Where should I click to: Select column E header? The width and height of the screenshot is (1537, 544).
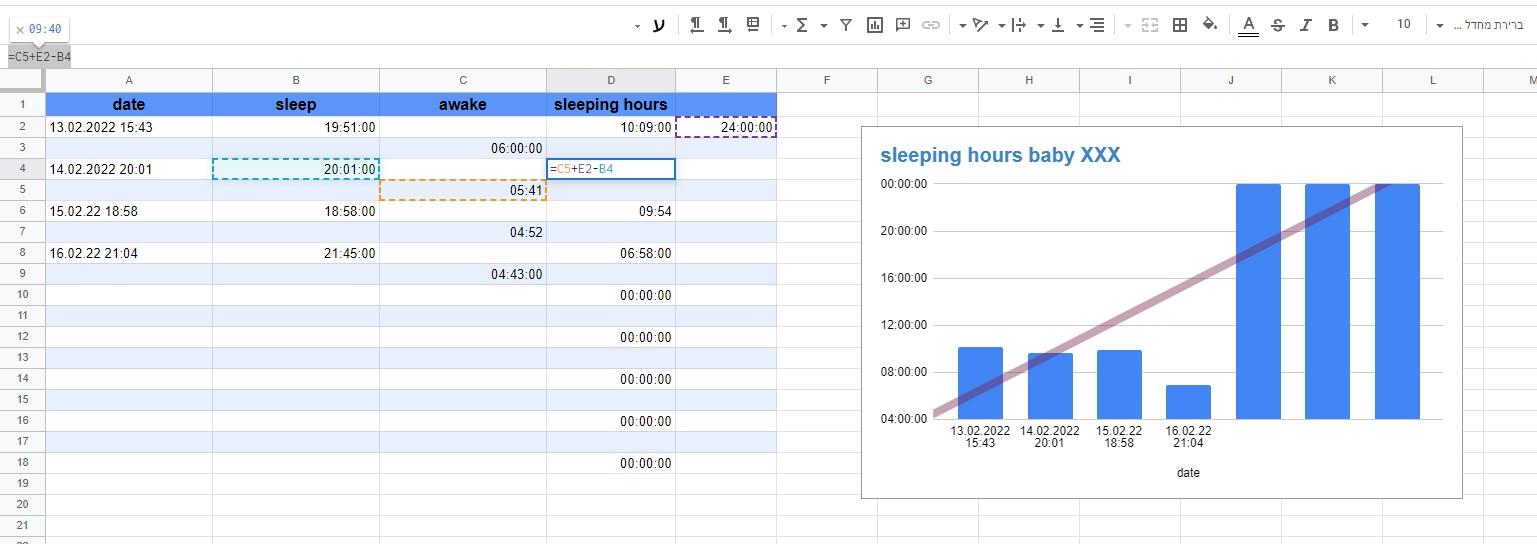[x=726, y=80]
